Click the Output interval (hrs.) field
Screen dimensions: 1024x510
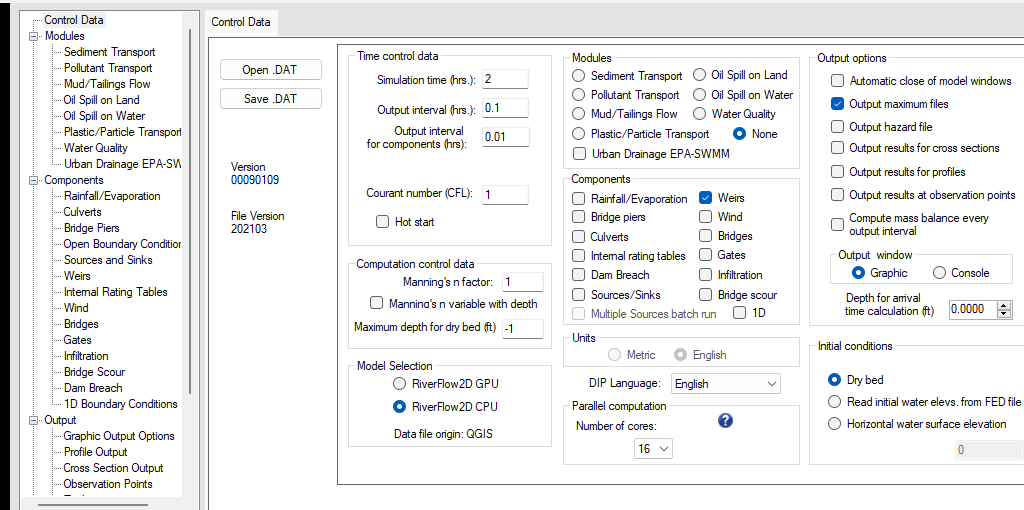[x=505, y=108]
